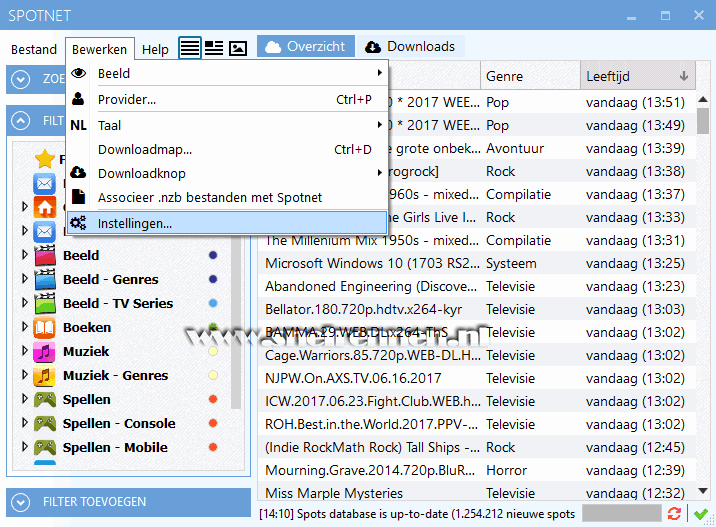Open the Overzicht tab
This screenshot has height=527, width=716.
305,47
